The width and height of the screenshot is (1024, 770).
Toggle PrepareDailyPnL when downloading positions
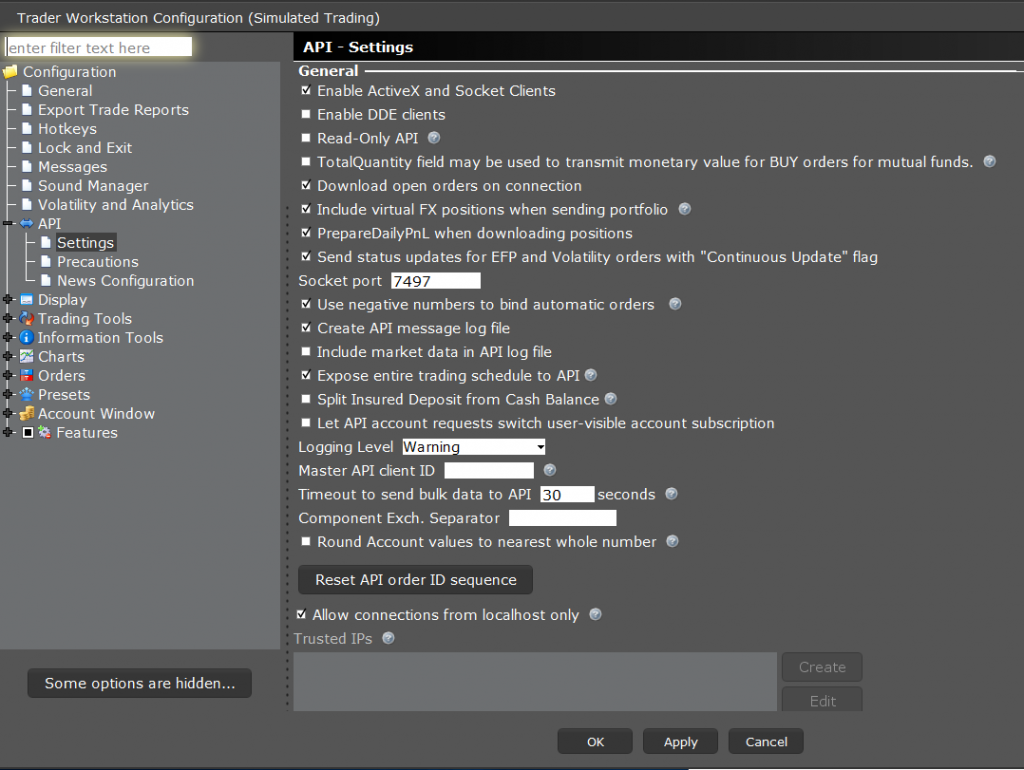(306, 233)
